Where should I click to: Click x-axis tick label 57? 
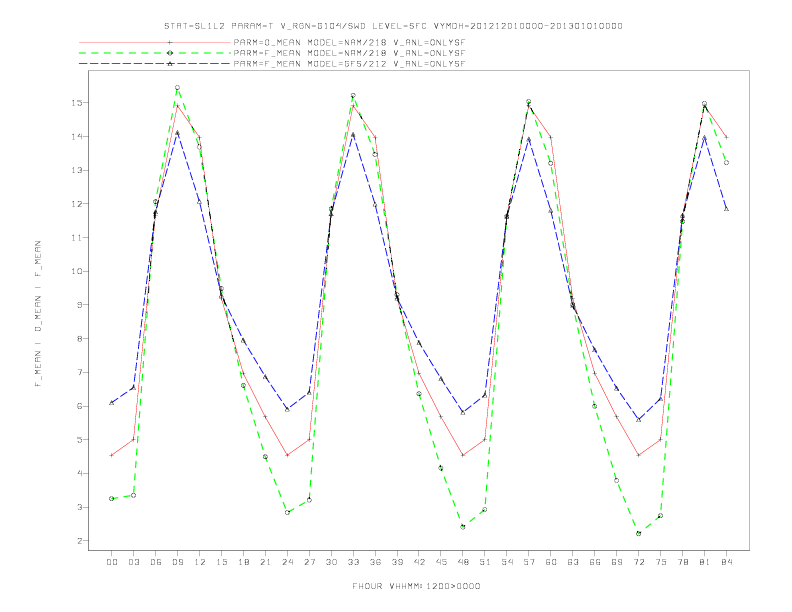[529, 562]
